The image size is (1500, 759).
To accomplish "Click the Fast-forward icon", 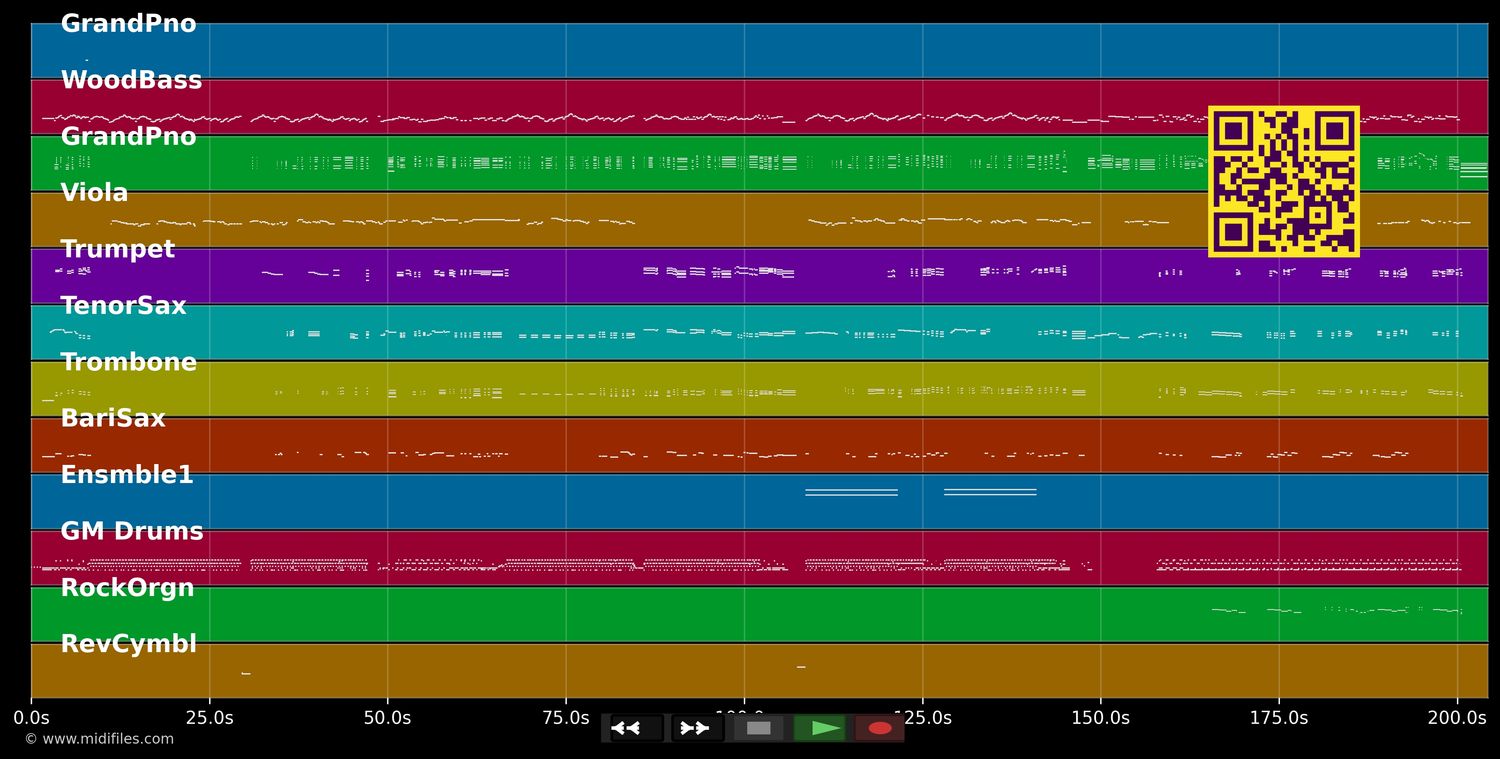I will point(694,727).
